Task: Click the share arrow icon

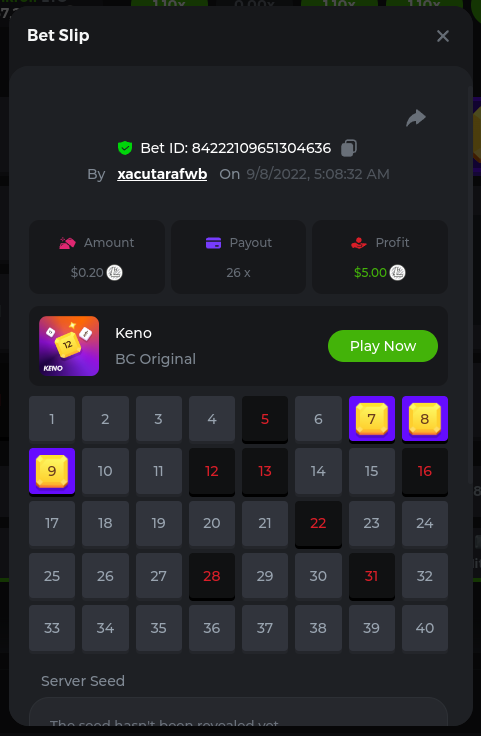Action: point(416,118)
